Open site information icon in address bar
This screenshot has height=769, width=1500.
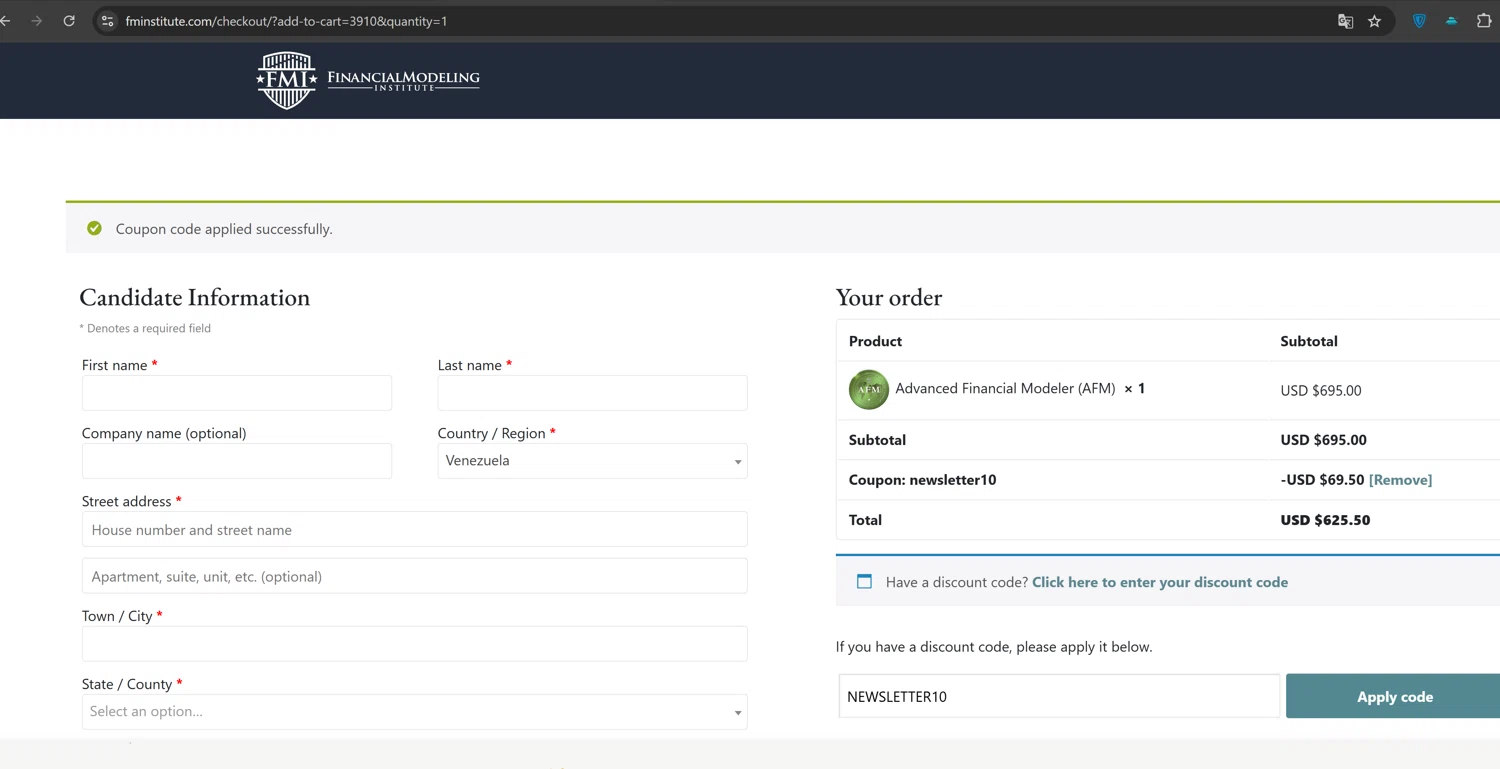108,21
